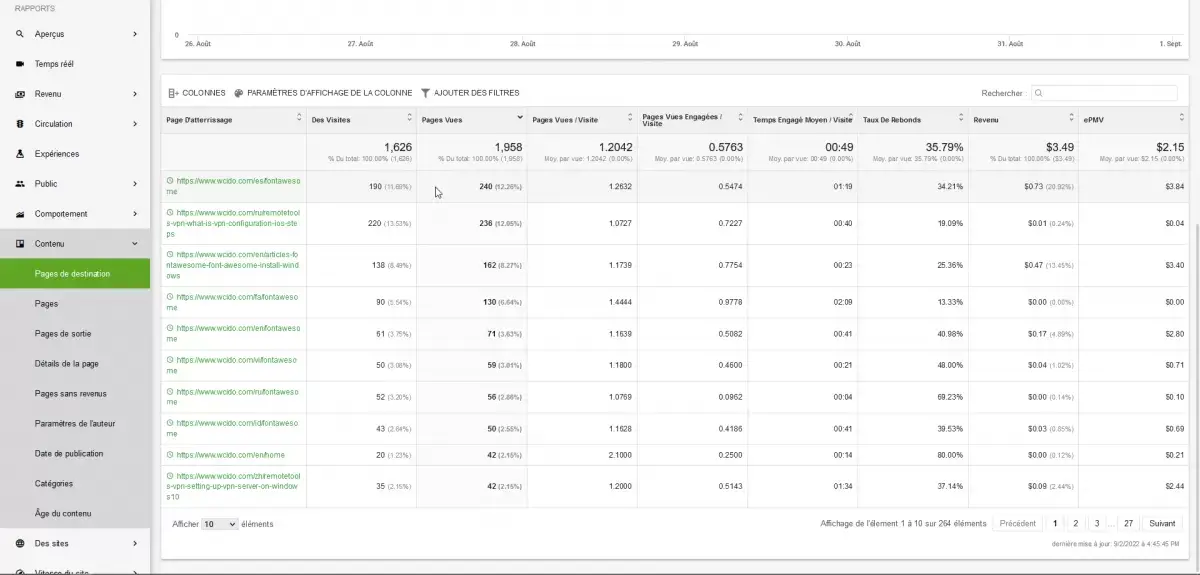This screenshot has height=575, width=1200.
Task: Sort by Temps Engagé Moyen / Visite column
Action: click(802, 119)
